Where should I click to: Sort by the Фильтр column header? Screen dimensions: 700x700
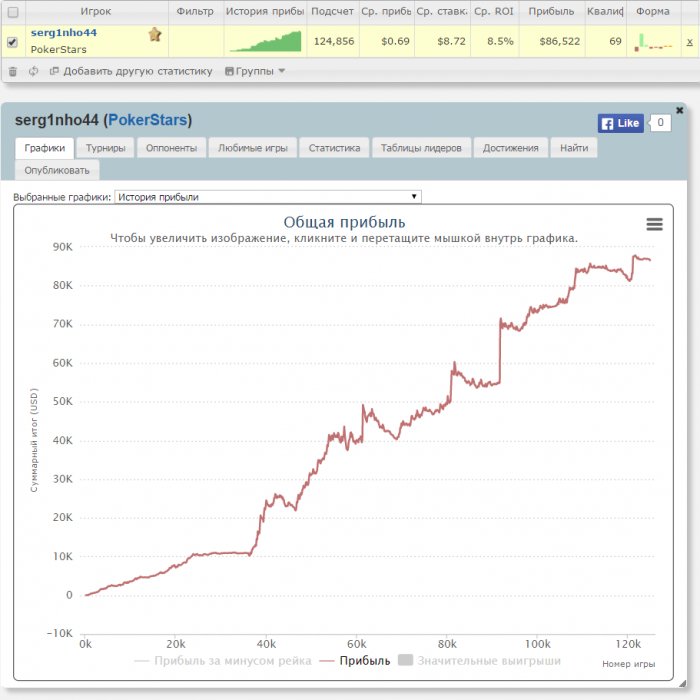195,11
